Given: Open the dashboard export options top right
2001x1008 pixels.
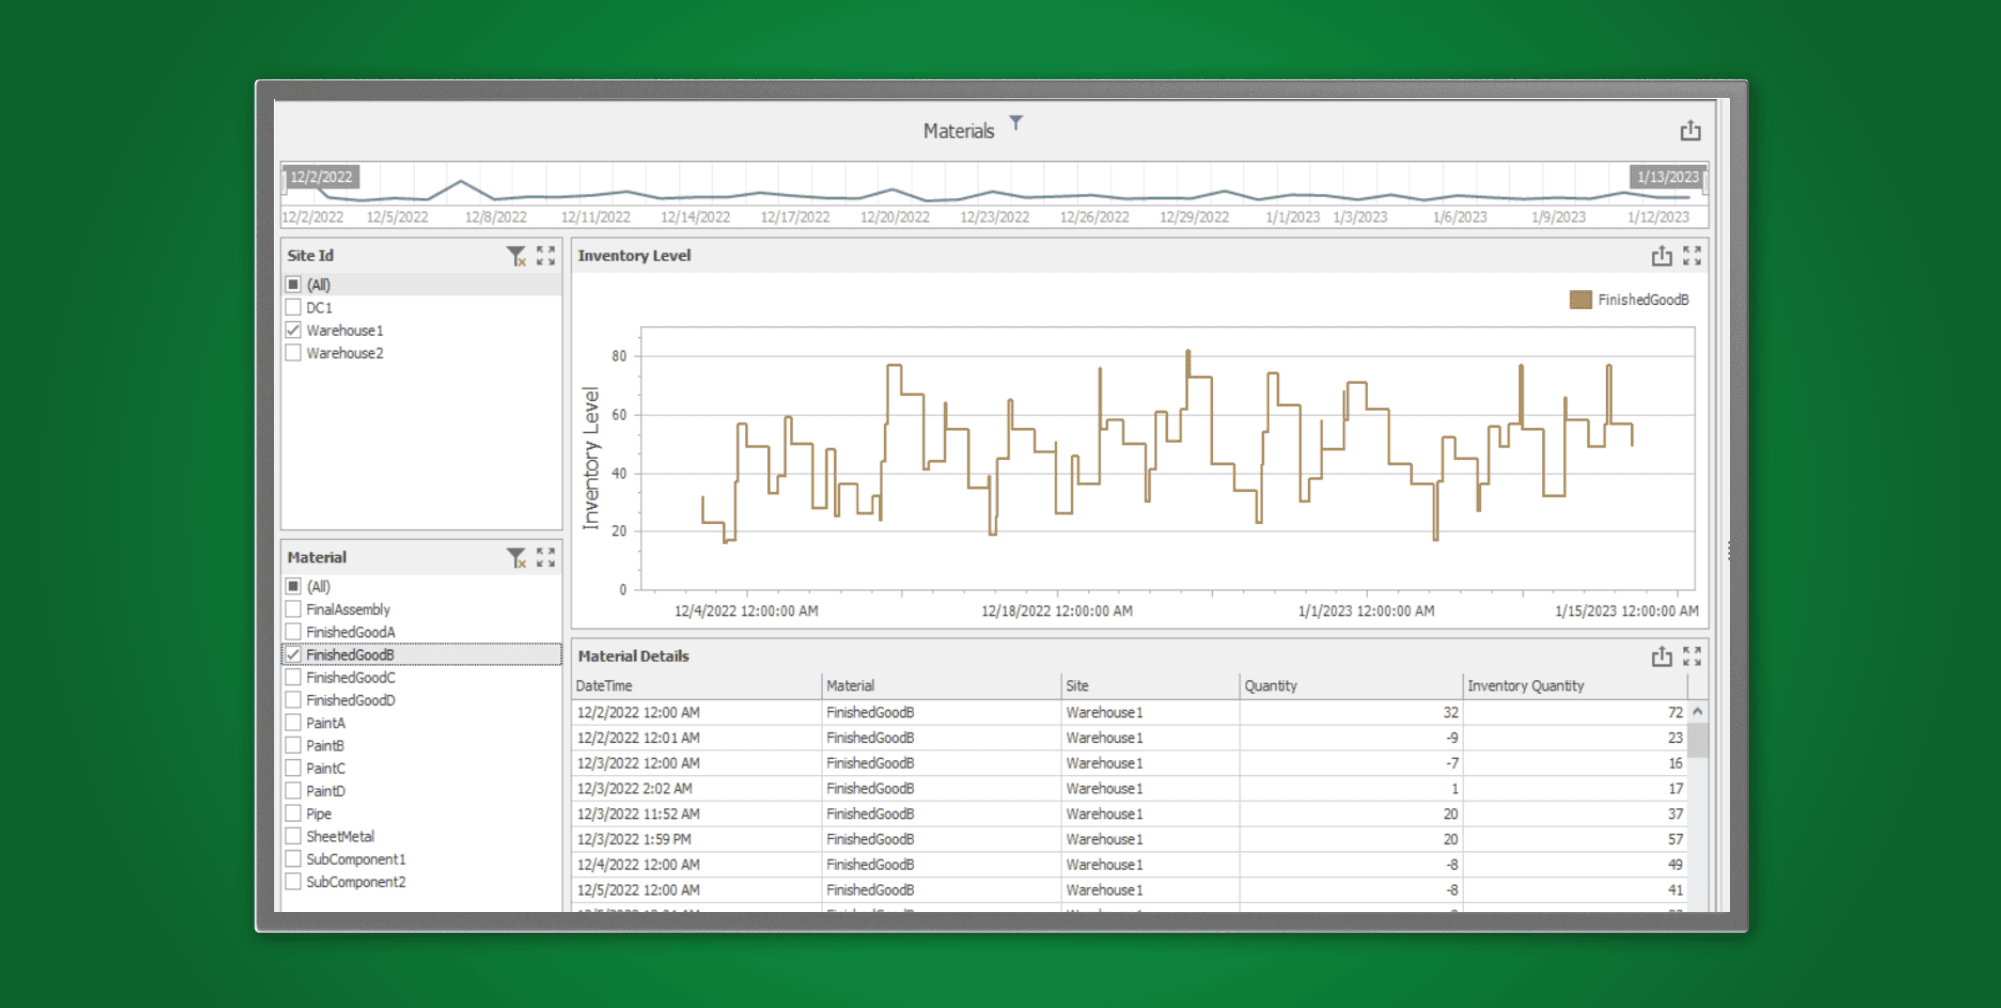Looking at the screenshot, I should 1690,130.
